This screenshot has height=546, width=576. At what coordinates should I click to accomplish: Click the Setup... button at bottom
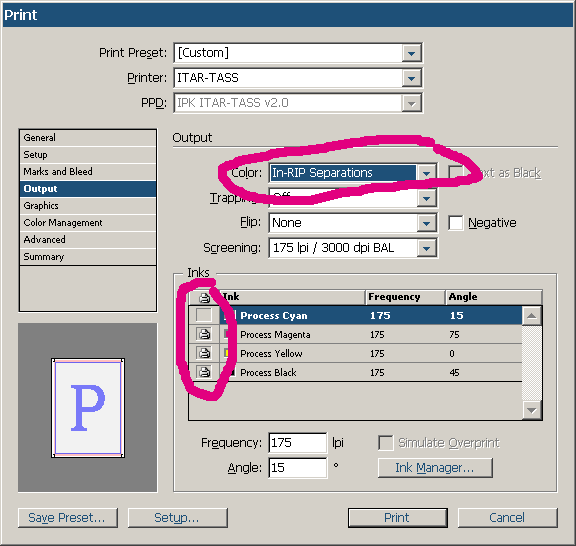click(178, 518)
